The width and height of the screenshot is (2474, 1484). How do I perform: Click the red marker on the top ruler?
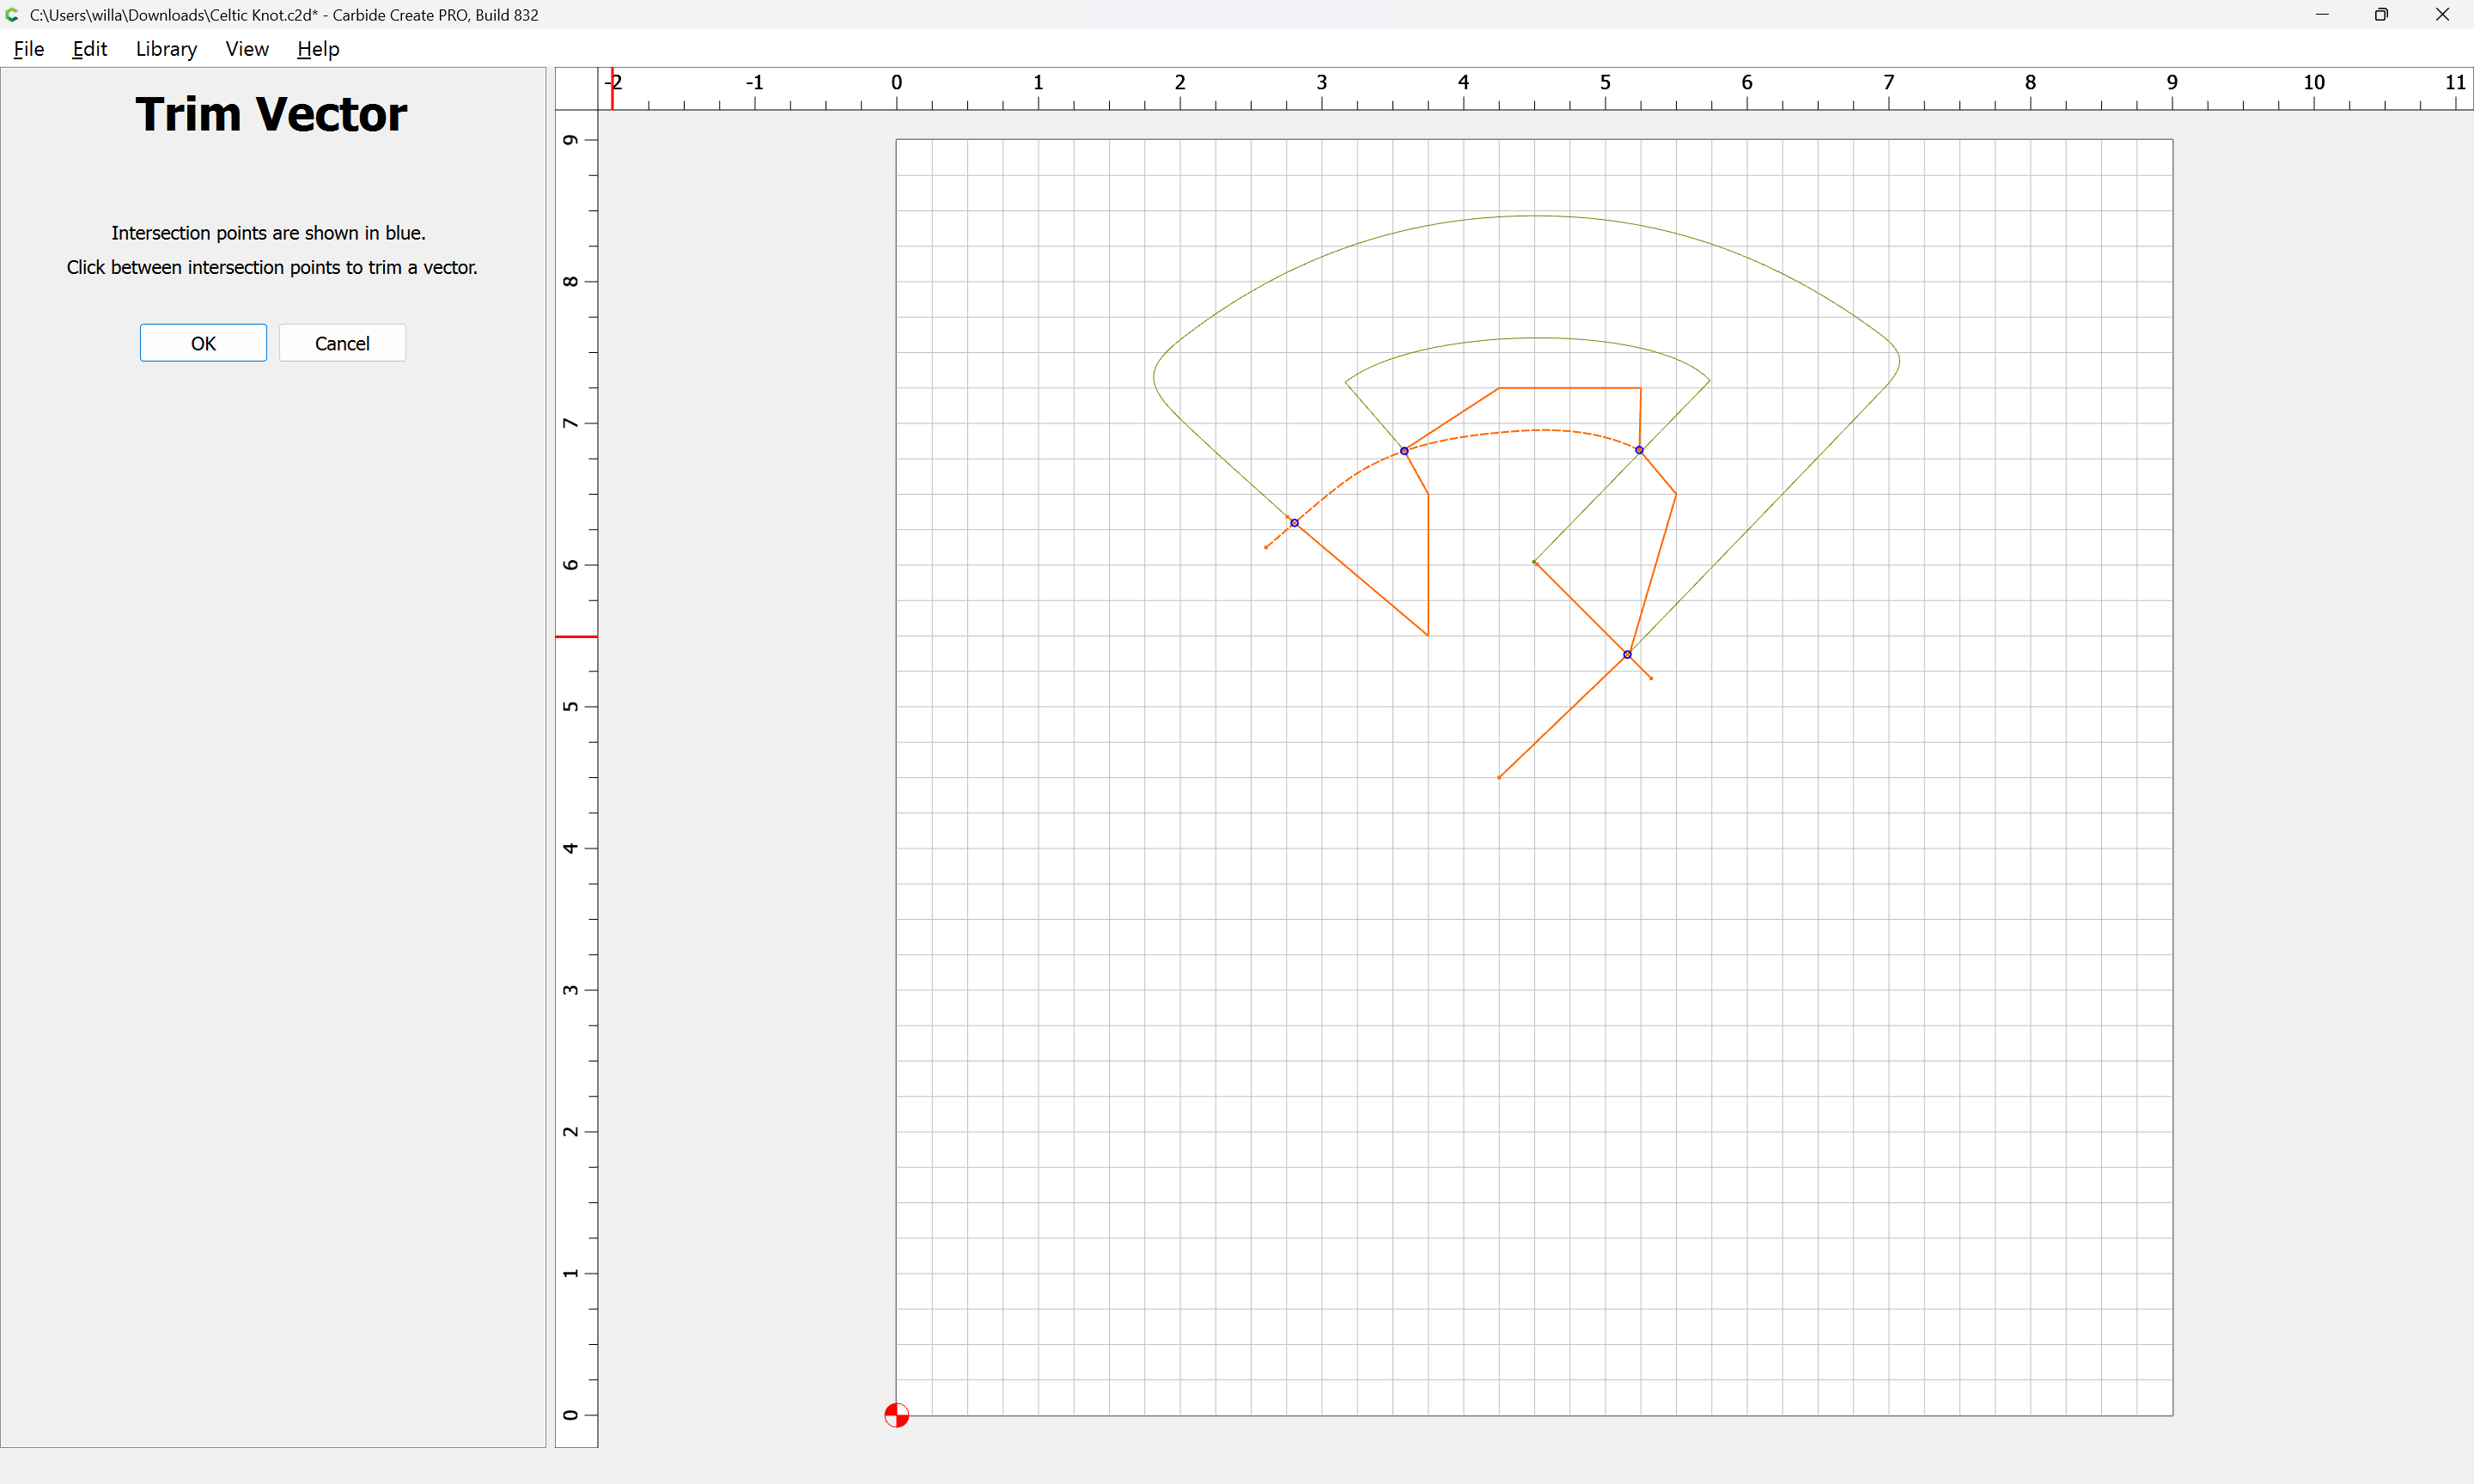tap(612, 90)
